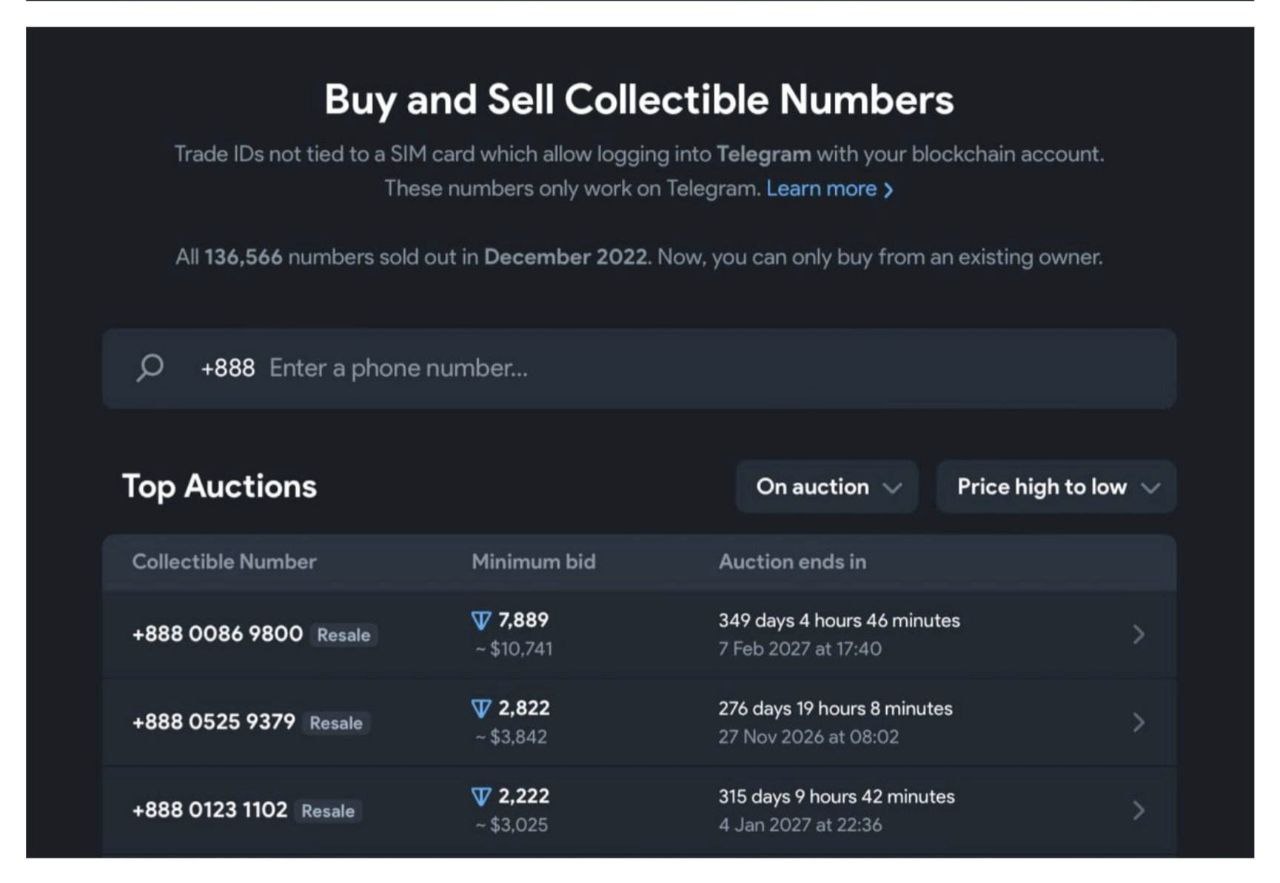Viewport: 1280px width, 883px height.
Task: Click Resale tag on +888 0123 1102
Action: coord(328,811)
